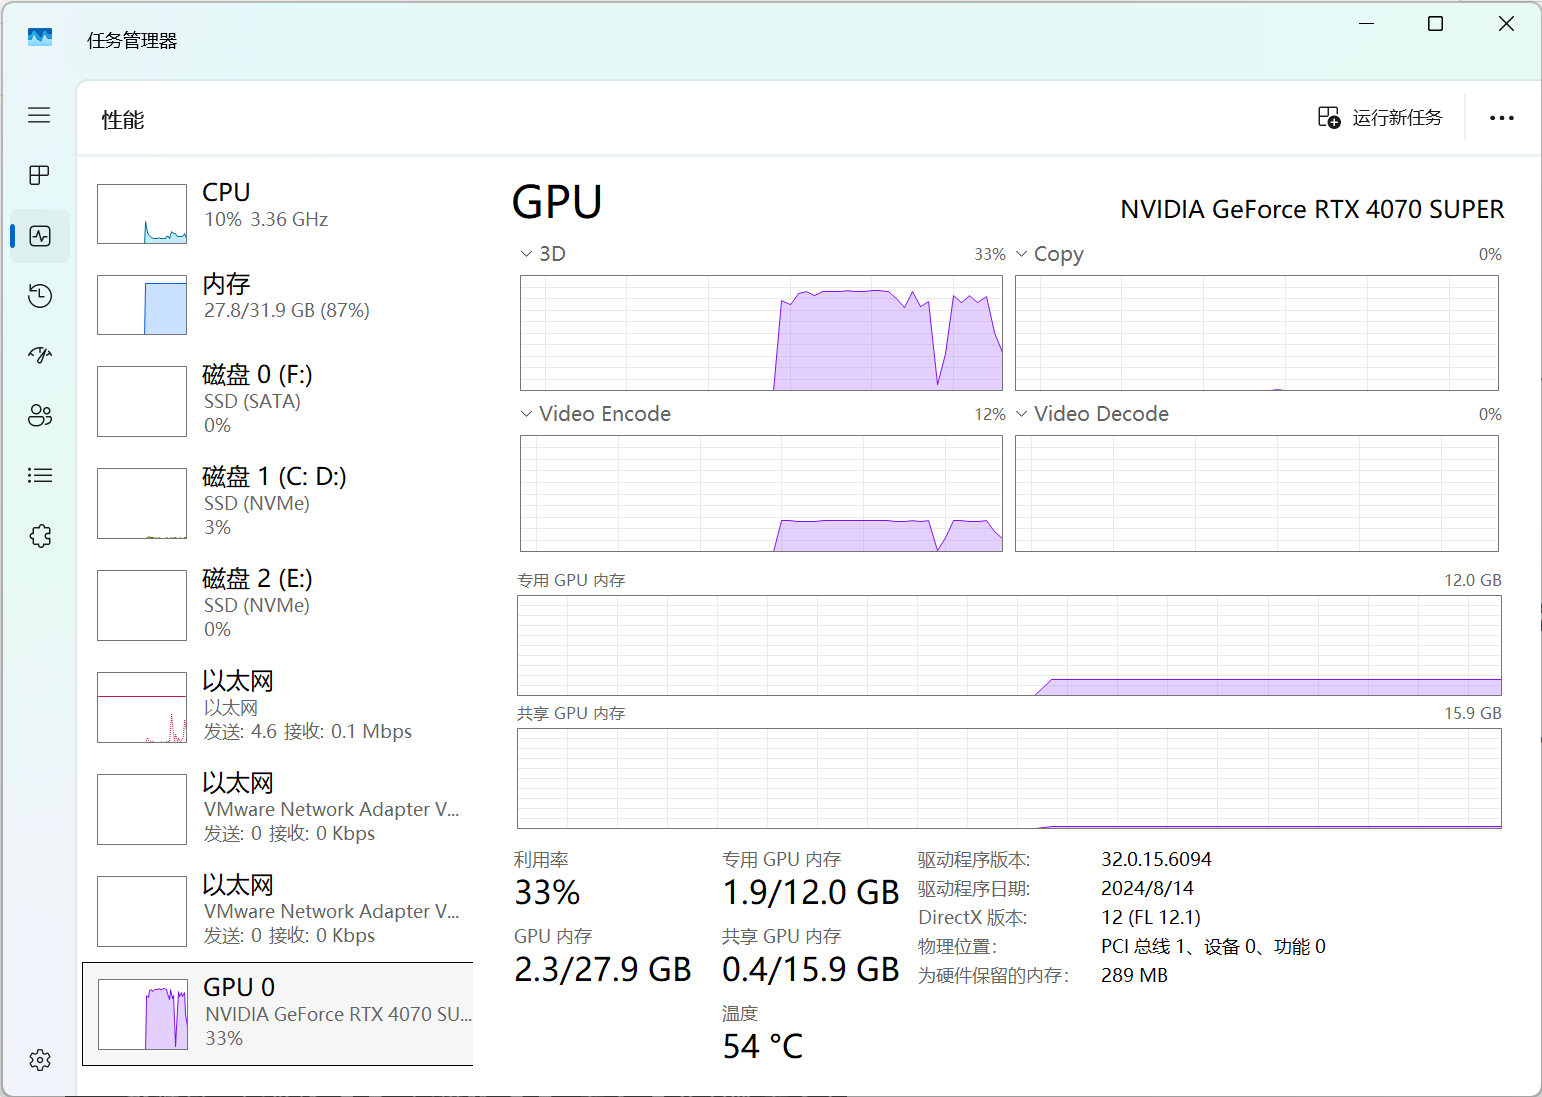Click the run new task icon
1542x1097 pixels.
point(1329,118)
